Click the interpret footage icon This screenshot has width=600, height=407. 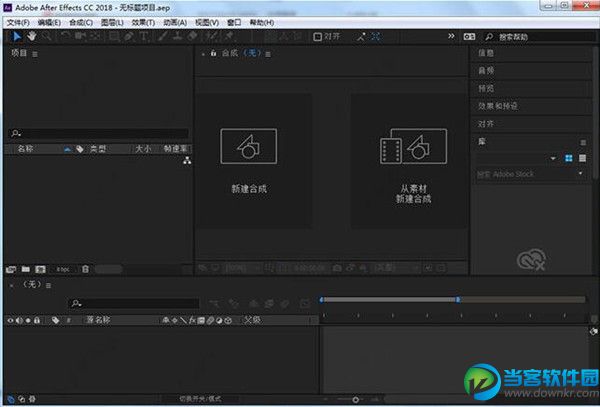click(x=11, y=269)
